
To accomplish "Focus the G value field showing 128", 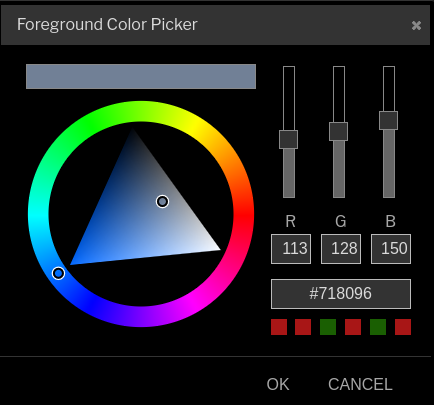I will coord(341,249).
